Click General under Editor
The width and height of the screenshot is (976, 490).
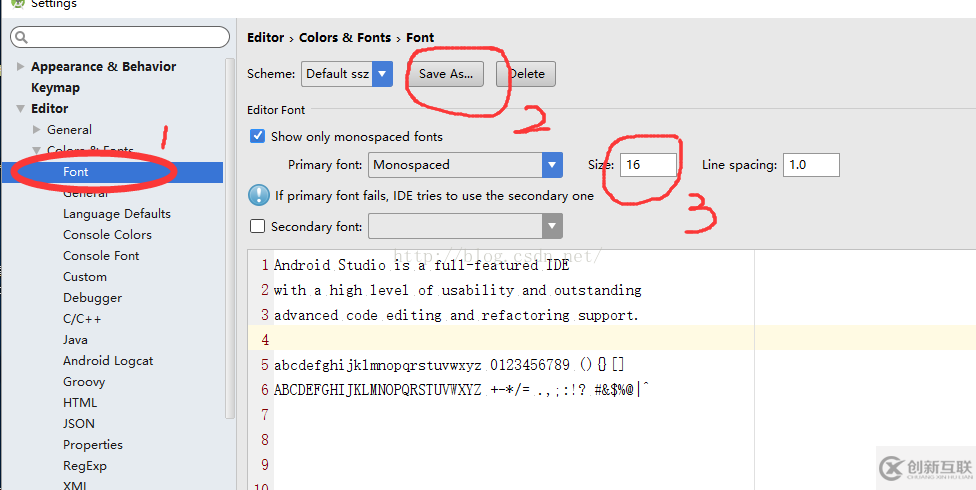coord(69,130)
